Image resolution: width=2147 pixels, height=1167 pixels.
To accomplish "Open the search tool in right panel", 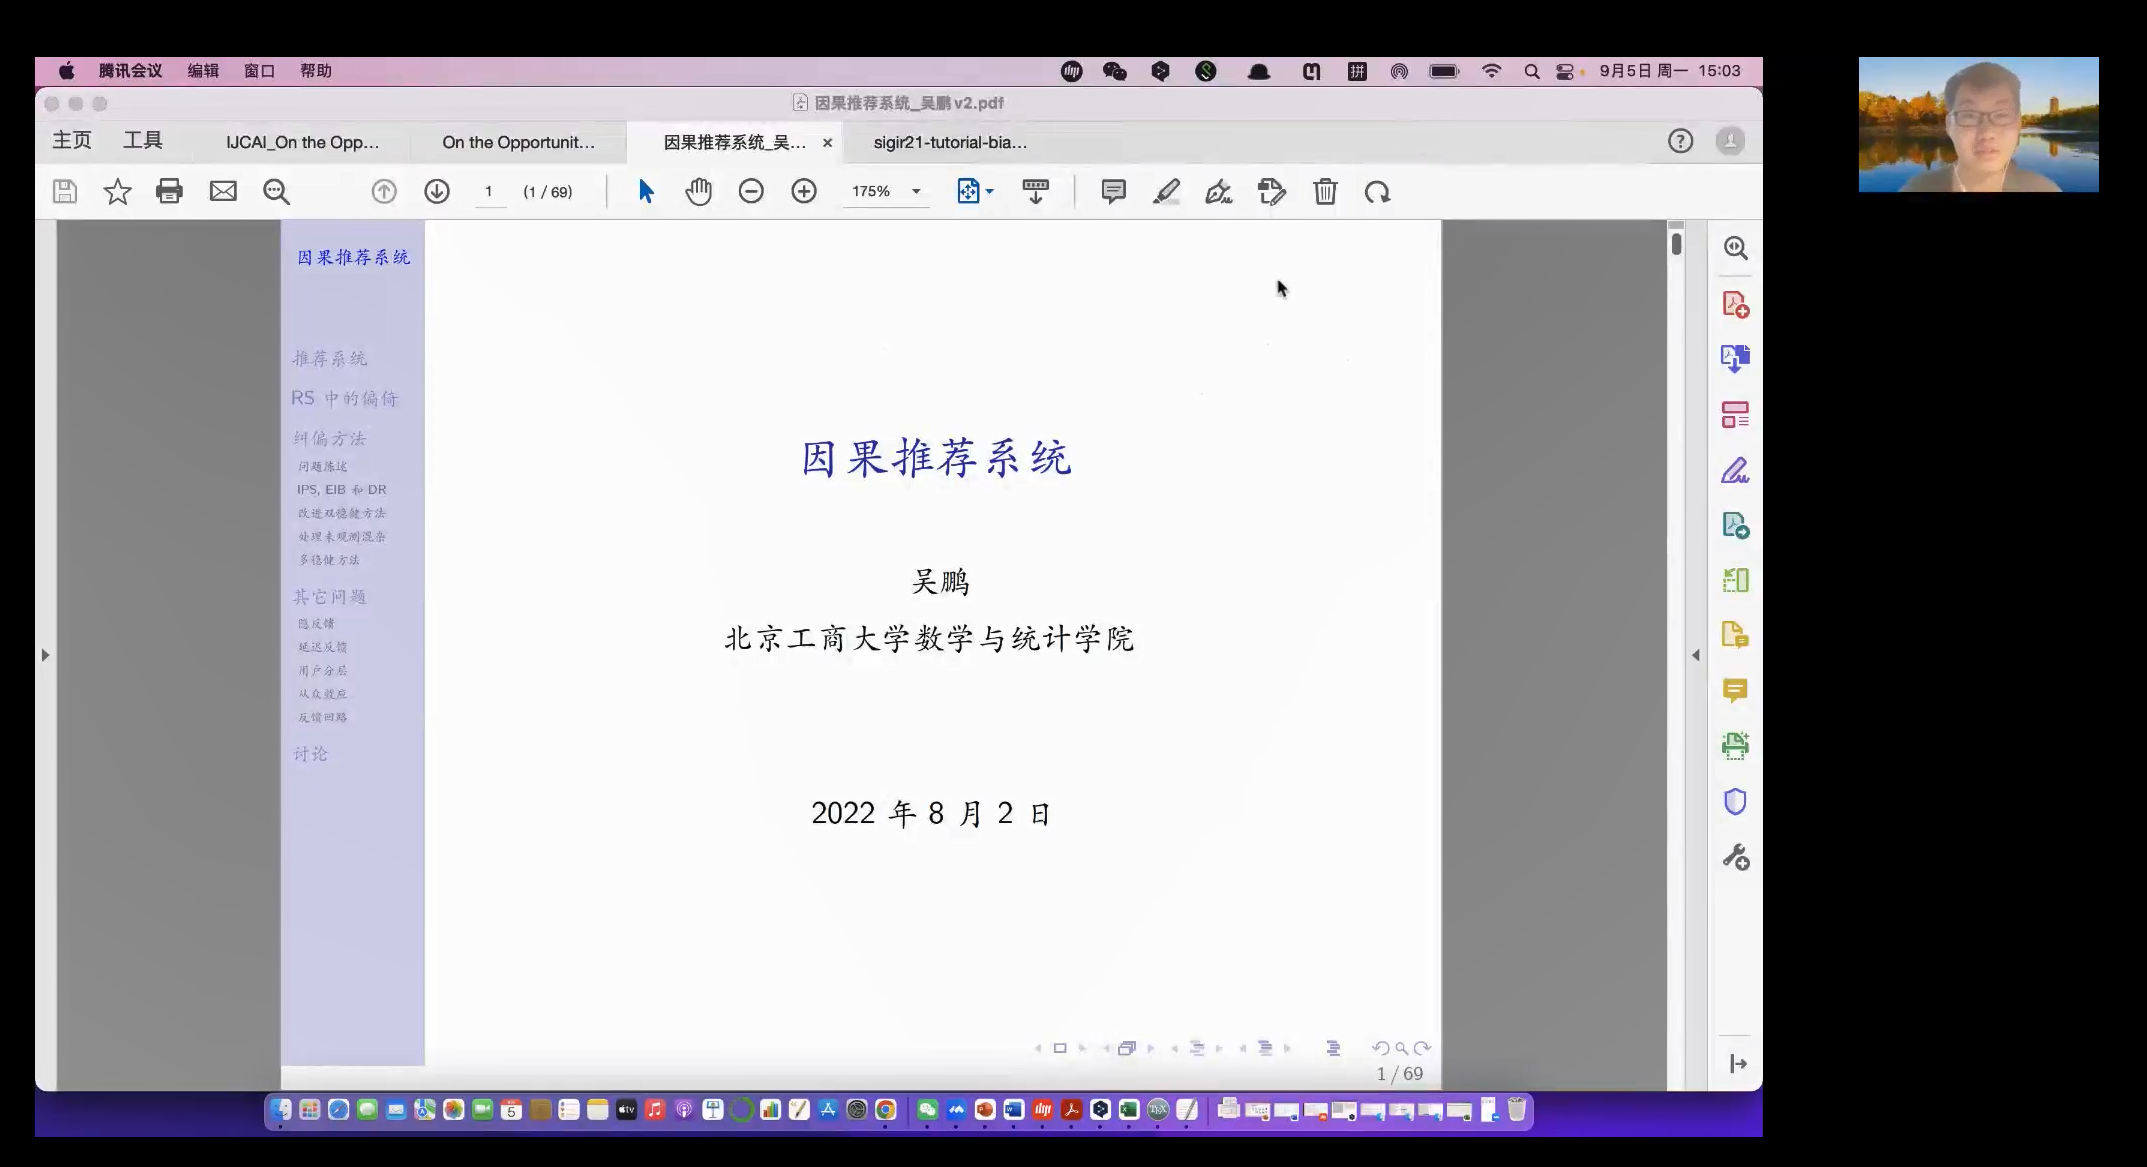I will pos(1735,248).
